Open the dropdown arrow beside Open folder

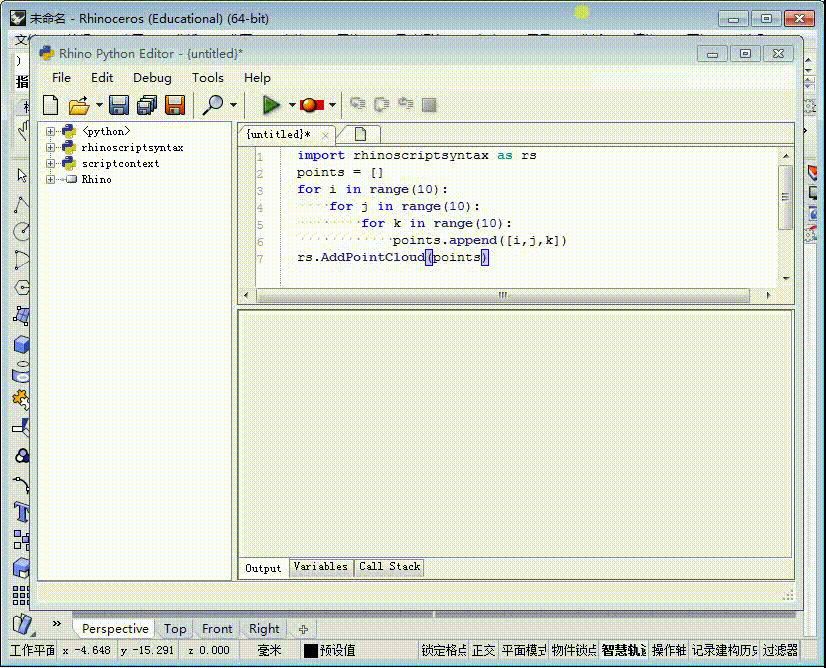99,105
